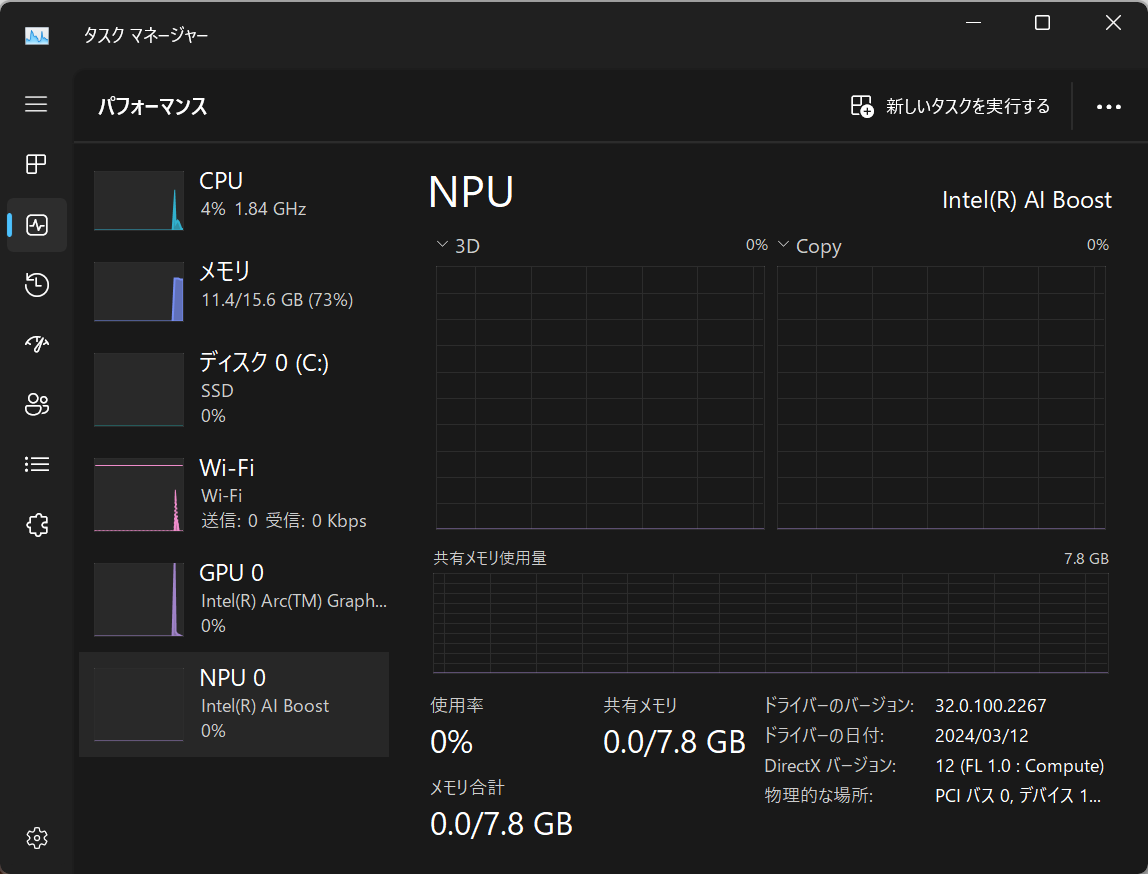Expand the 3D engine dropdown
Viewport: 1148px width, 874px height.
(441, 244)
